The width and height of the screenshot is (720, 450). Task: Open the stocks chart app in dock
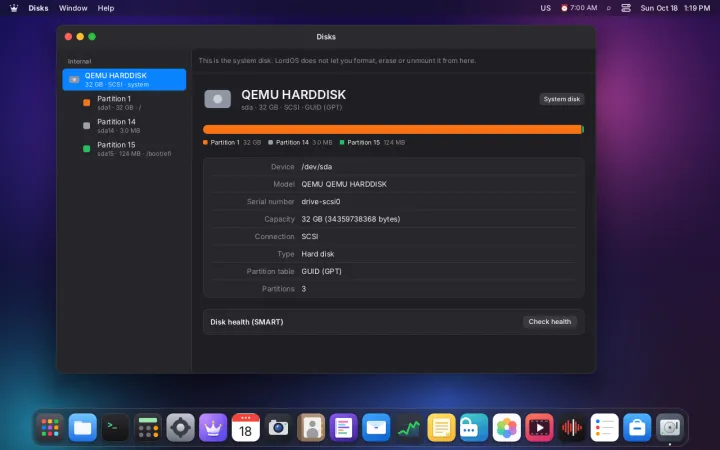pyautogui.click(x=409, y=428)
